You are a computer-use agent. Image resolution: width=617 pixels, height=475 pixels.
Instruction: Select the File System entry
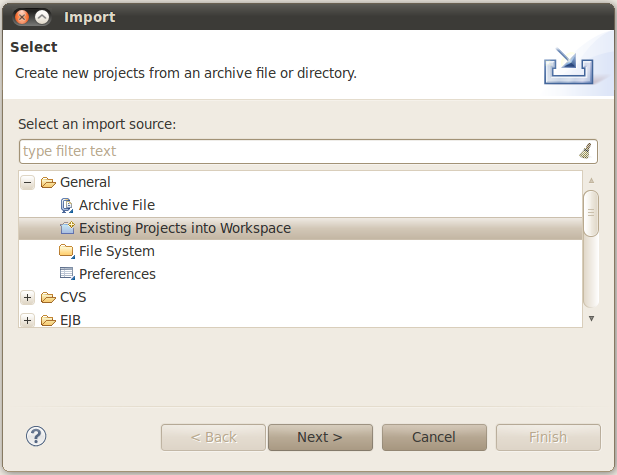tap(116, 251)
